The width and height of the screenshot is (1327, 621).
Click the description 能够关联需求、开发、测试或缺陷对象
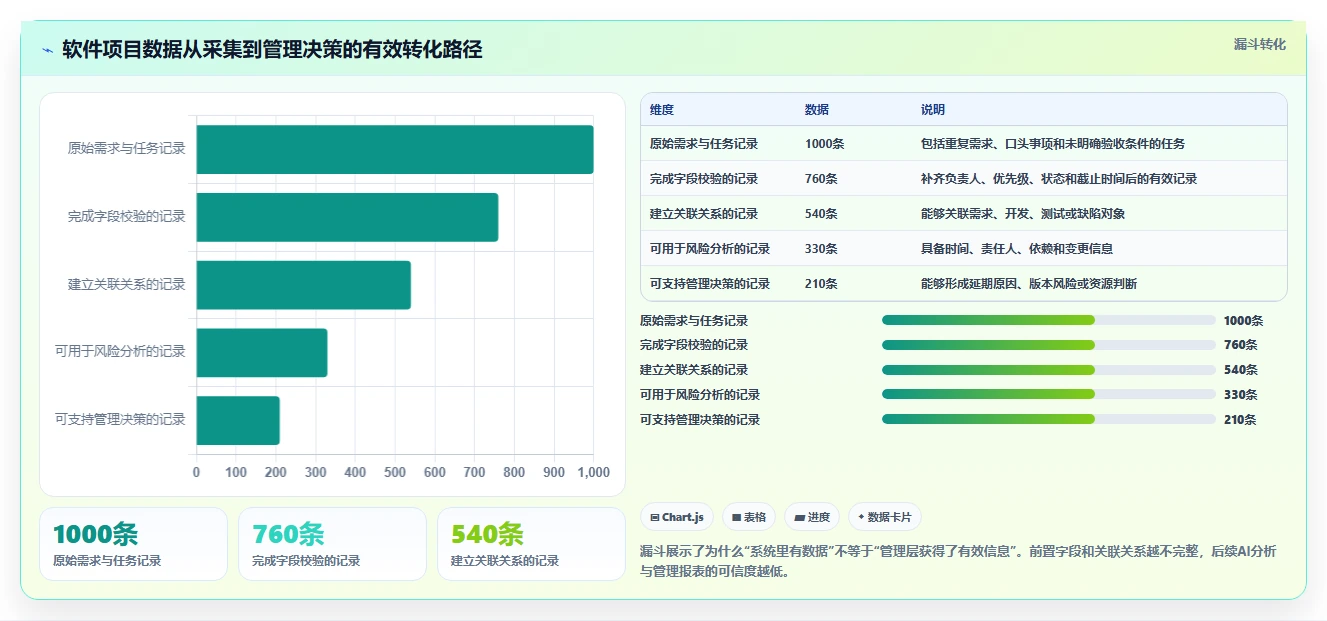click(1023, 214)
